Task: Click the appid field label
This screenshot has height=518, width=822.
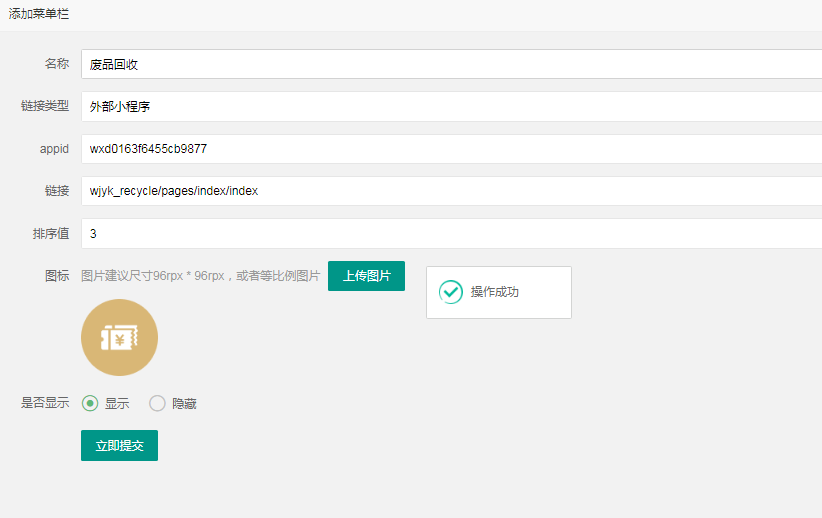Action: point(55,149)
